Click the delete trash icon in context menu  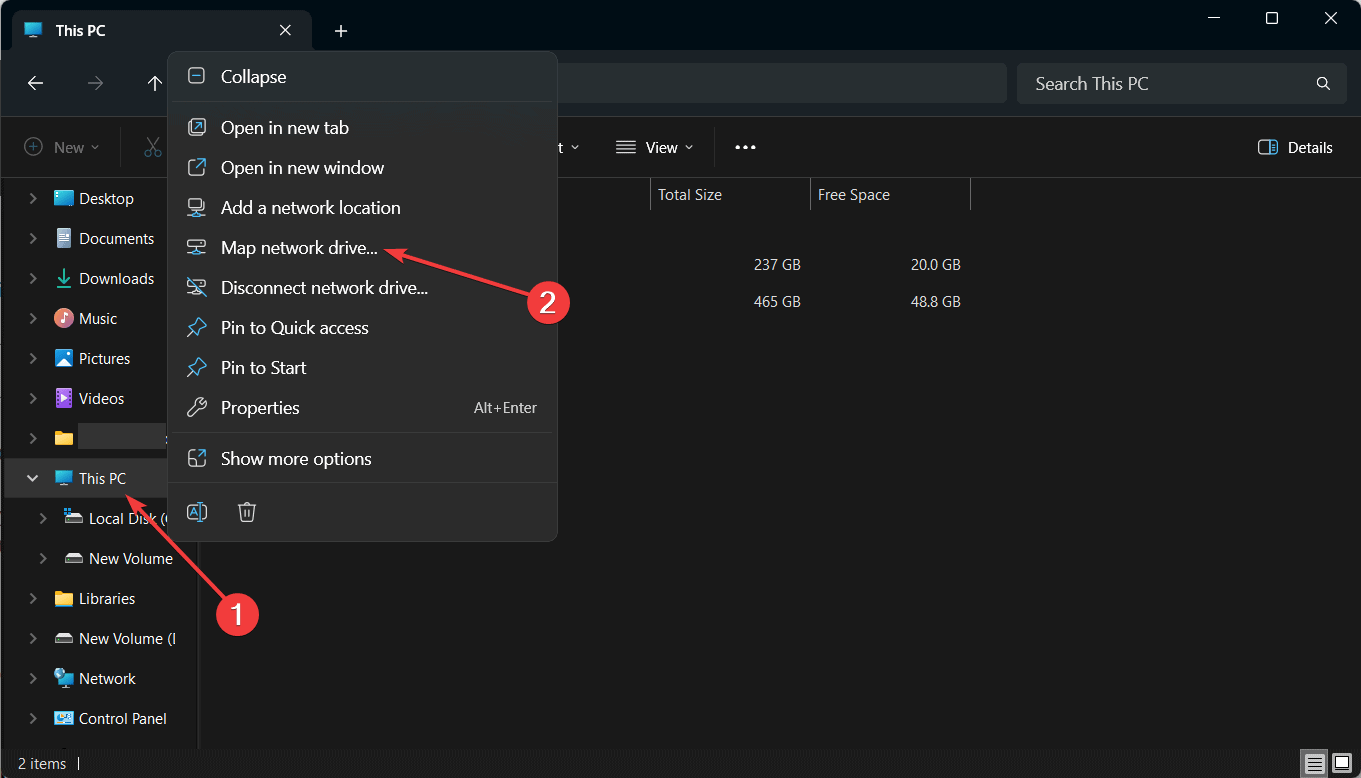pyautogui.click(x=247, y=512)
